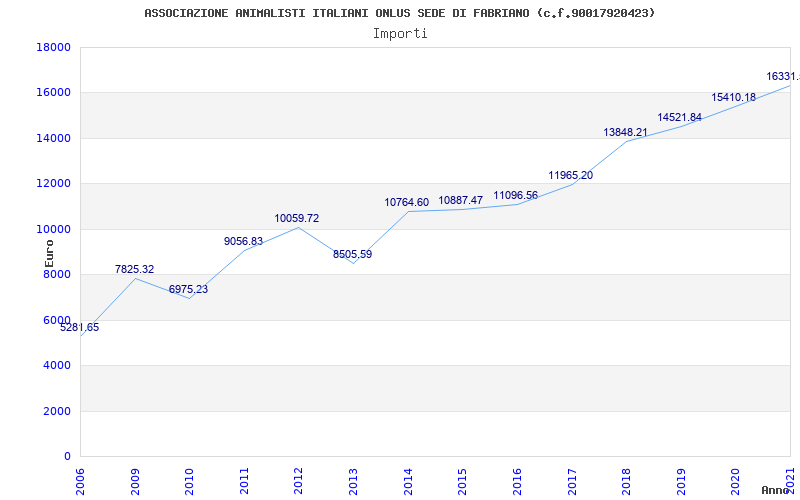
Task: Click the 2018 year label
Action: pos(626,481)
